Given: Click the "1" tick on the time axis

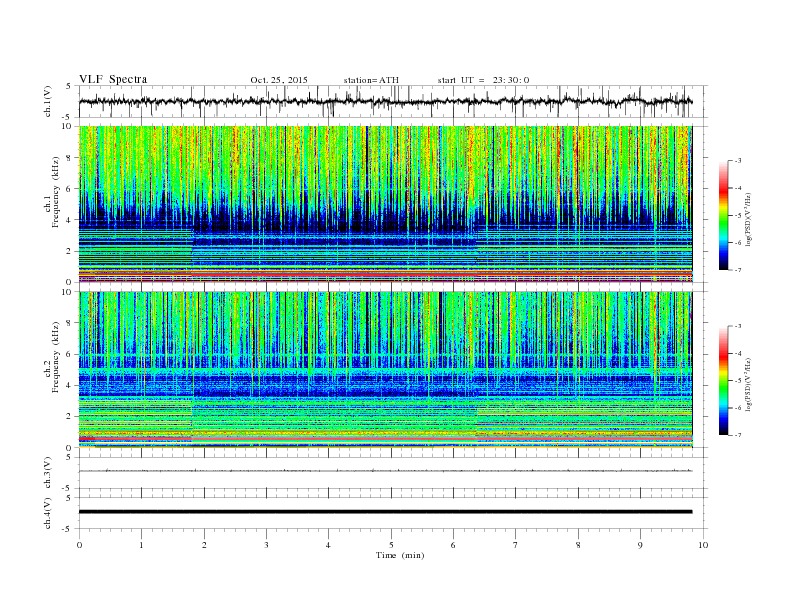Looking at the screenshot, I should (141, 545).
